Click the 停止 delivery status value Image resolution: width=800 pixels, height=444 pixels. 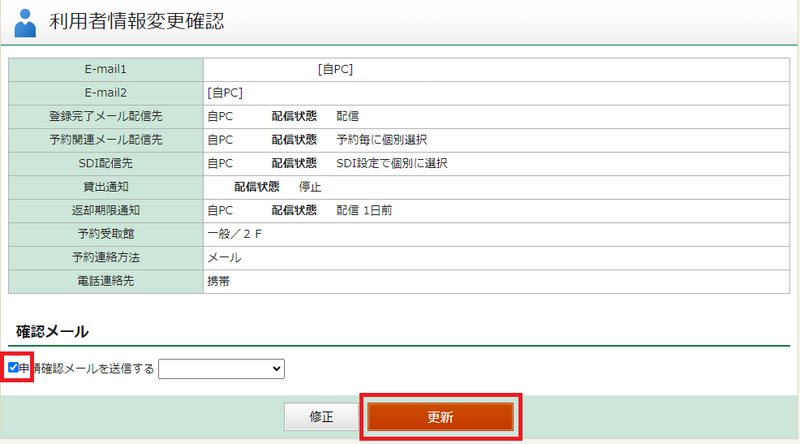(x=310, y=187)
